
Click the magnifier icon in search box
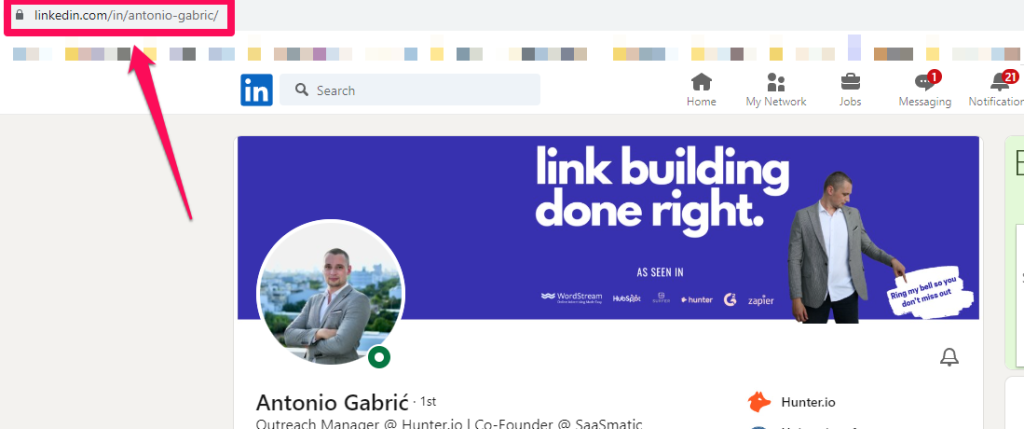click(301, 89)
